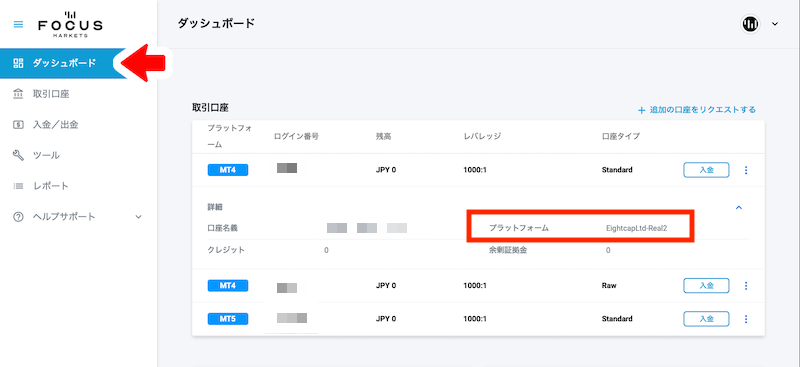Click the dollar icon beside 入金／出金
The width and height of the screenshot is (800, 367).
18,125
